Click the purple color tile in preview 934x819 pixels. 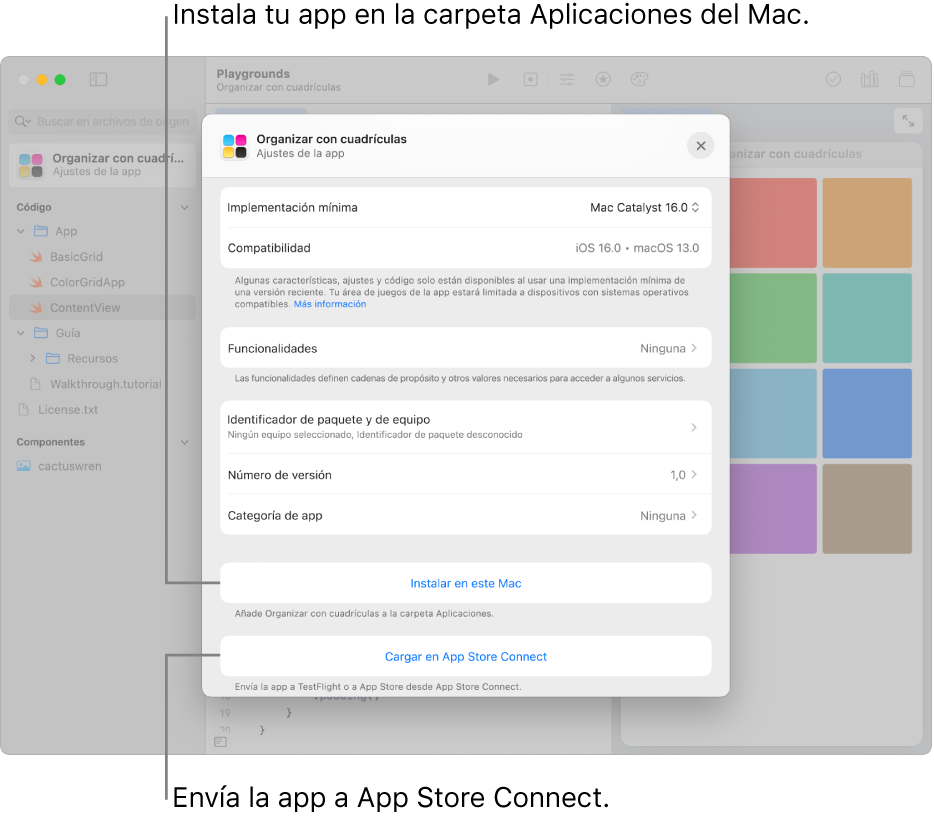click(773, 509)
